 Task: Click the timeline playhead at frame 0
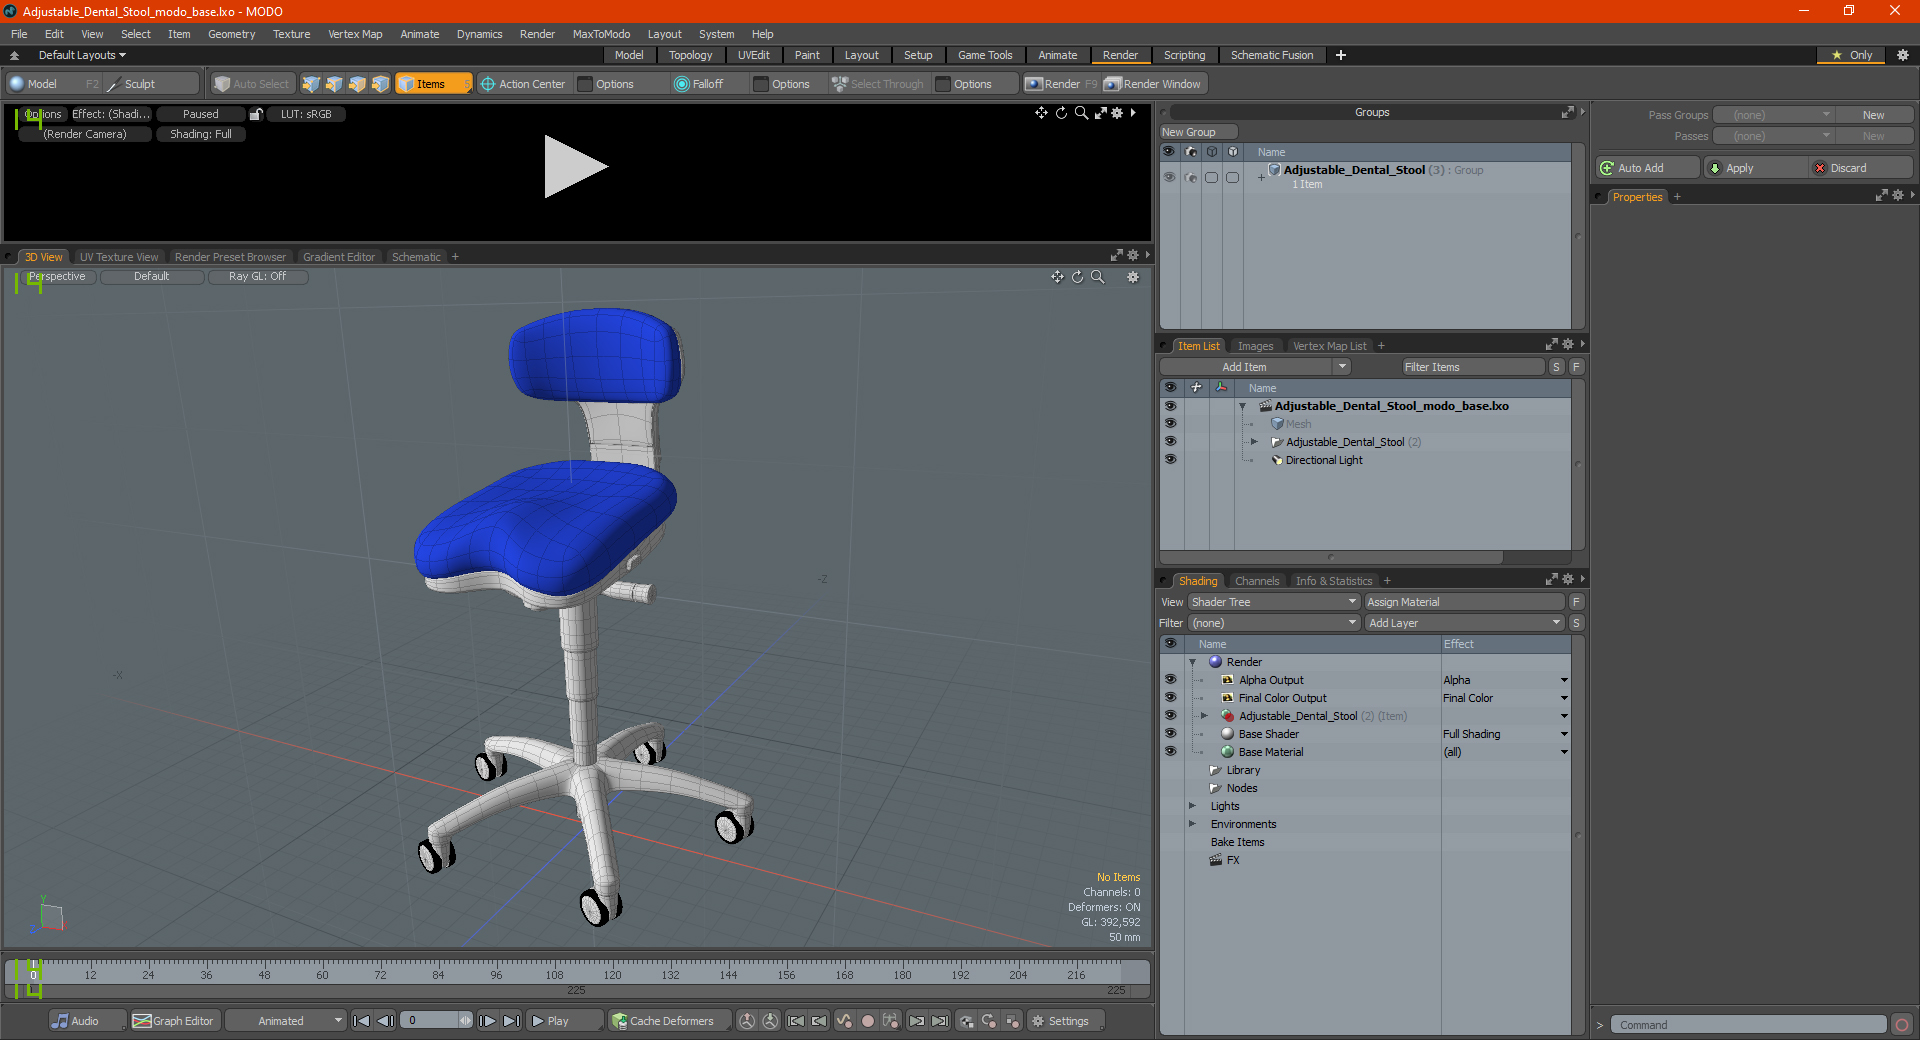33,974
